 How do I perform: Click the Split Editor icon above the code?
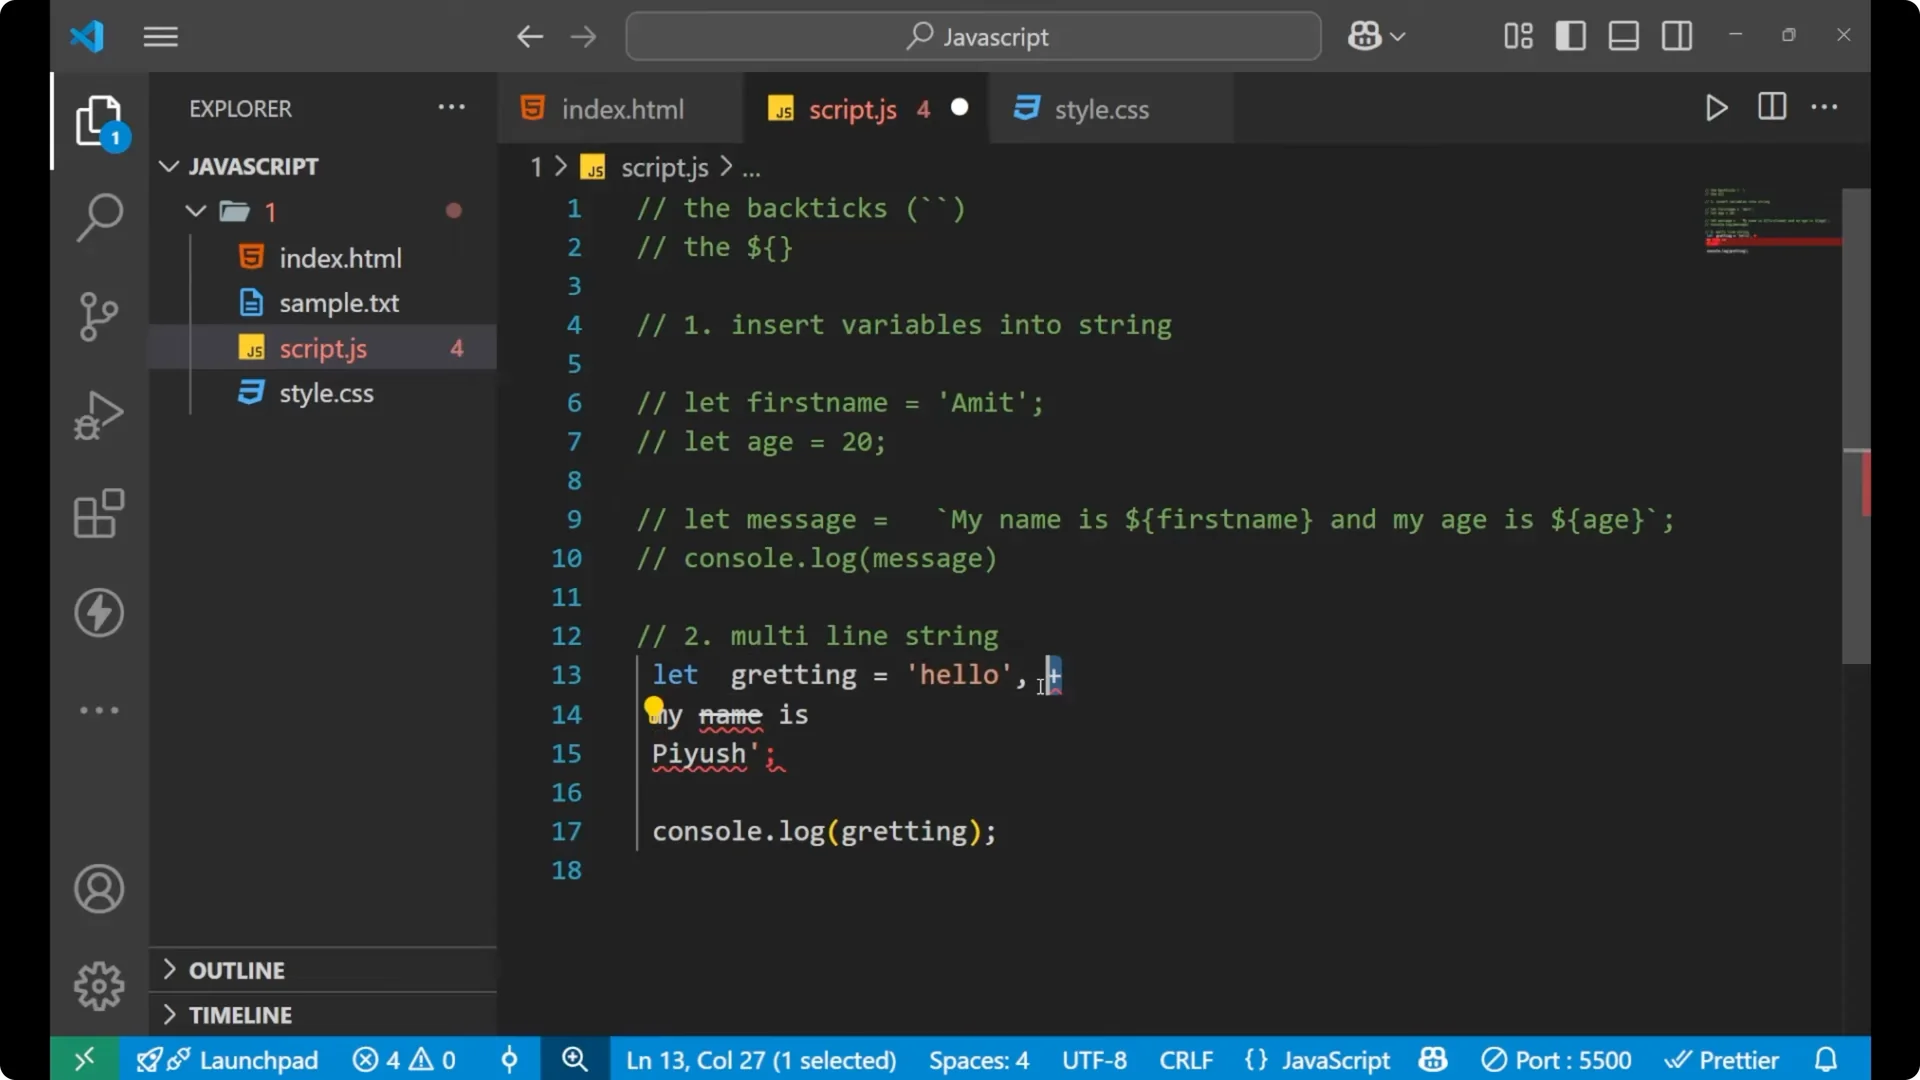click(1771, 107)
